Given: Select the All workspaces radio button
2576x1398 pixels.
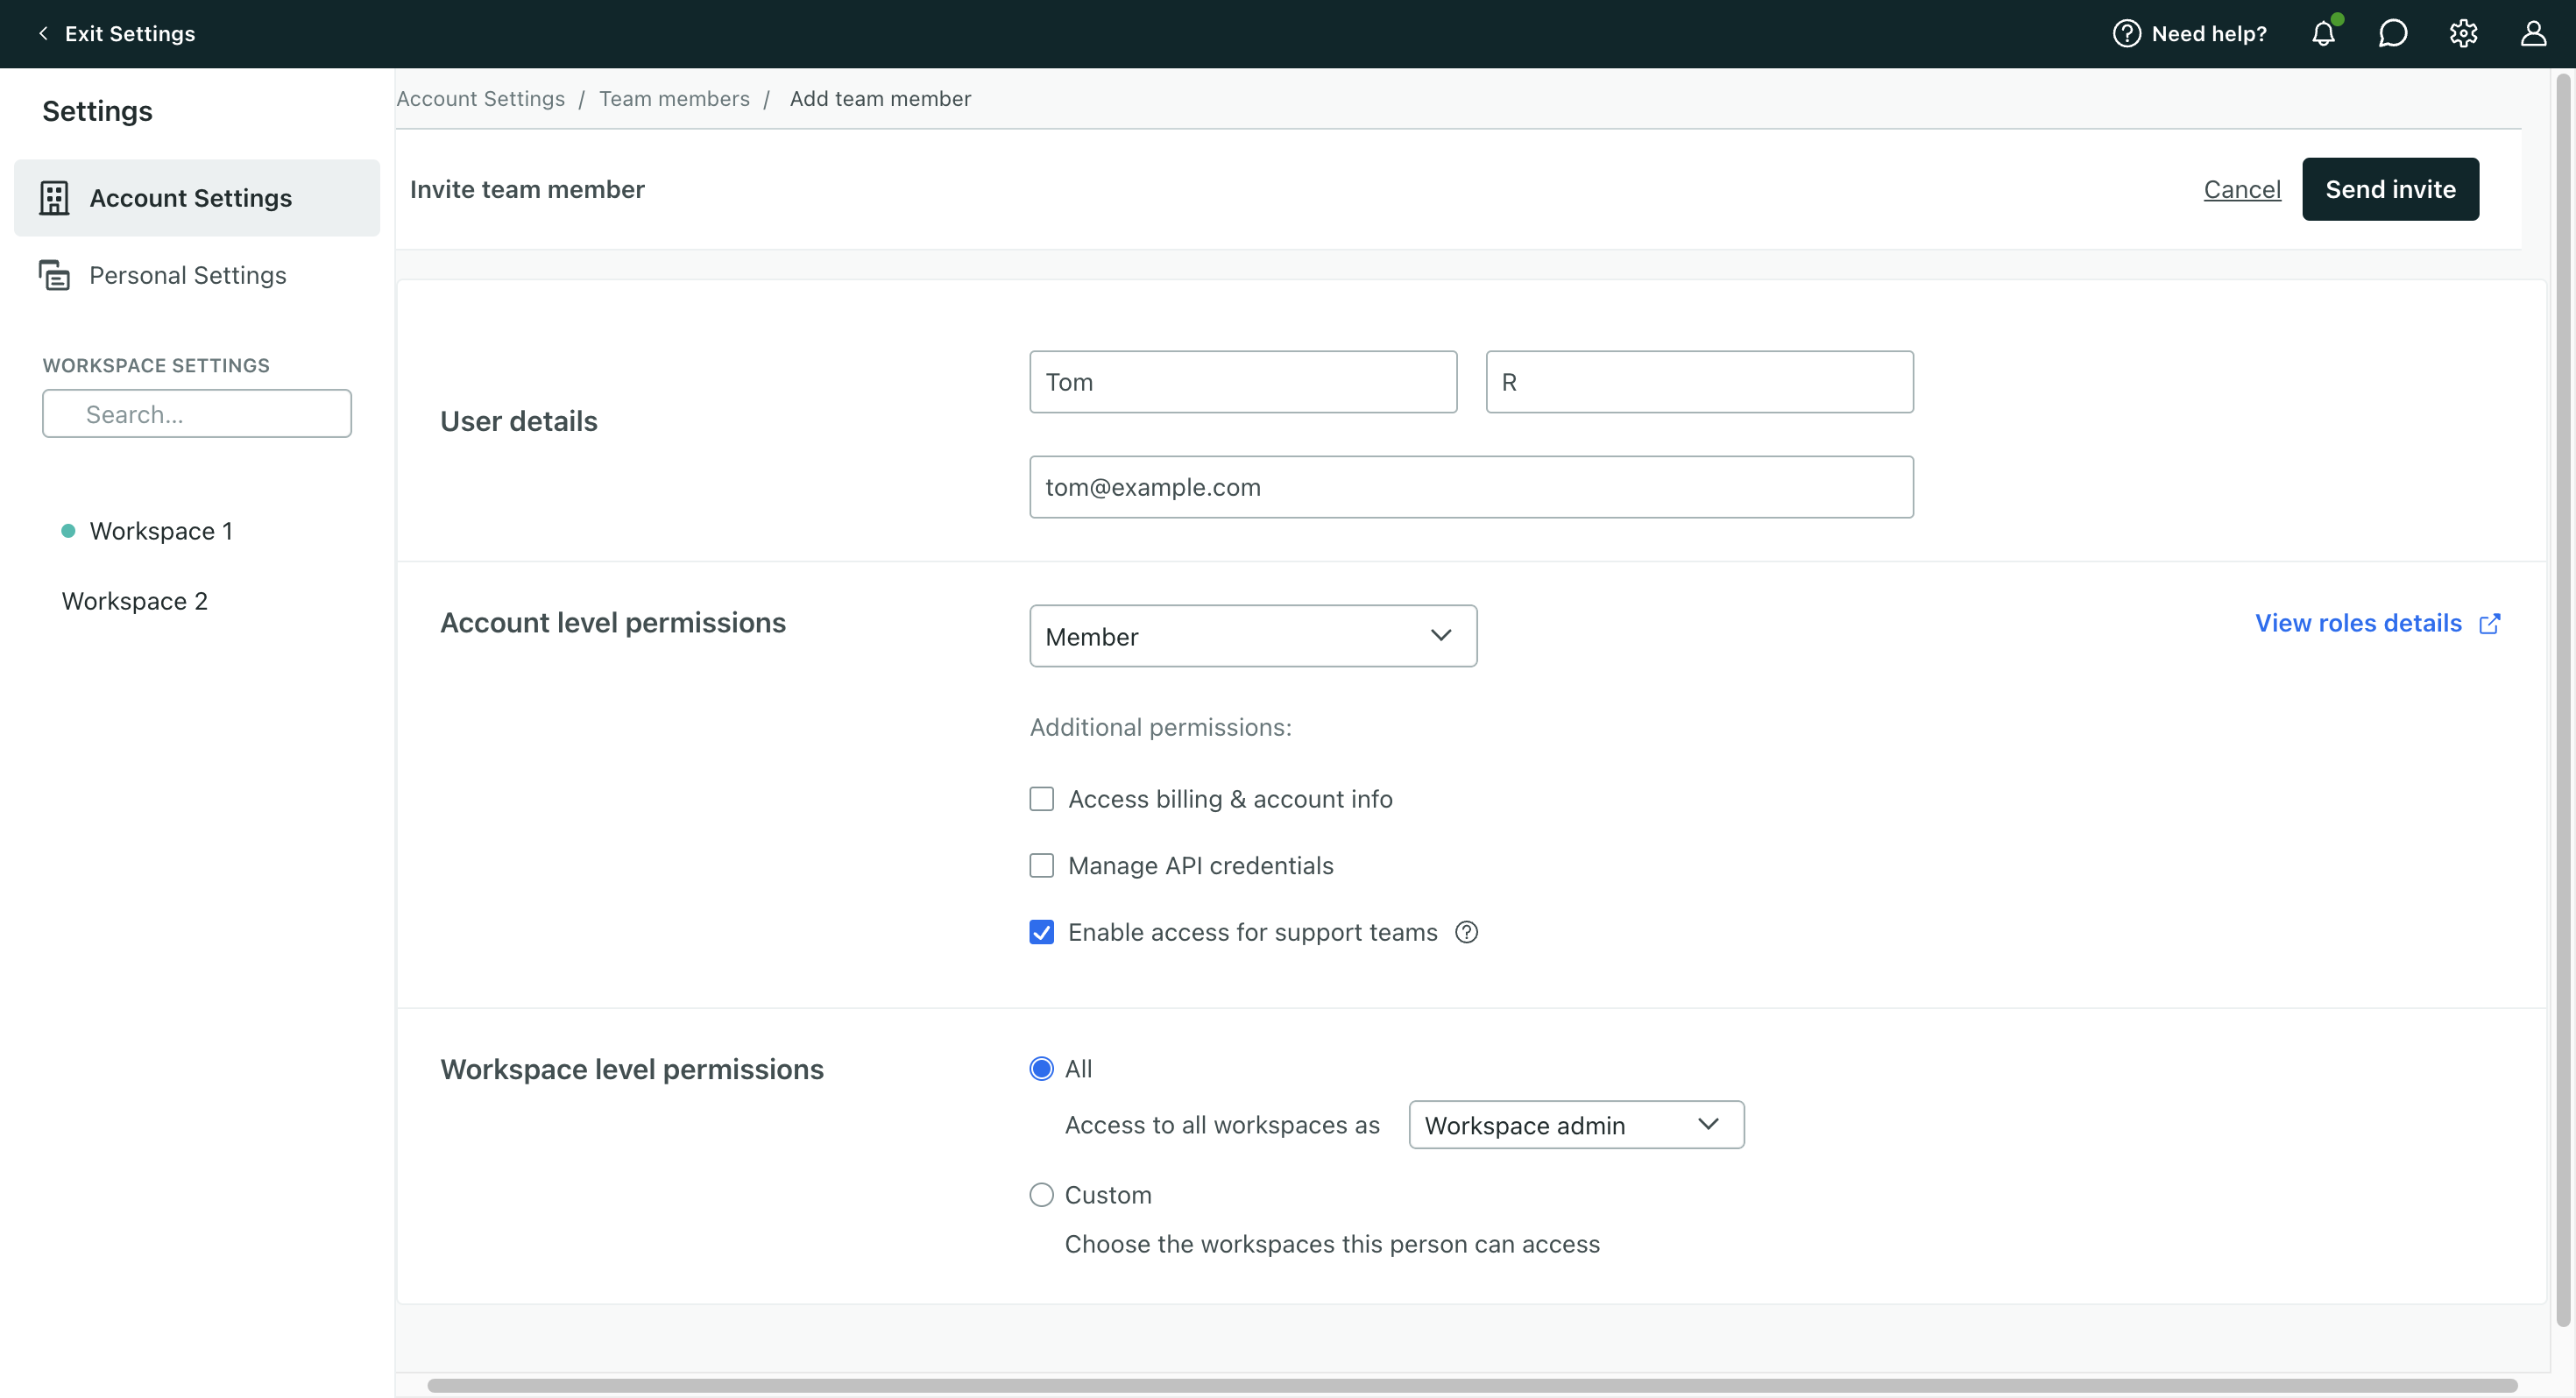Looking at the screenshot, I should (x=1041, y=1069).
